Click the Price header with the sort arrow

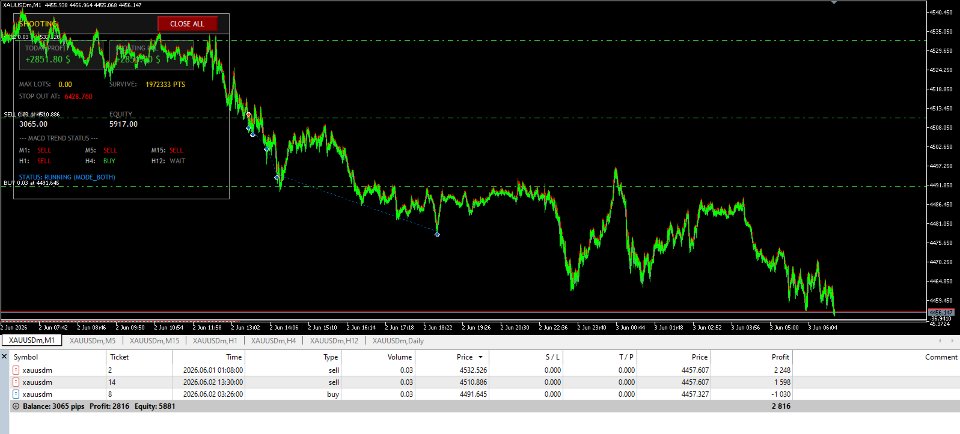[x=470, y=357]
